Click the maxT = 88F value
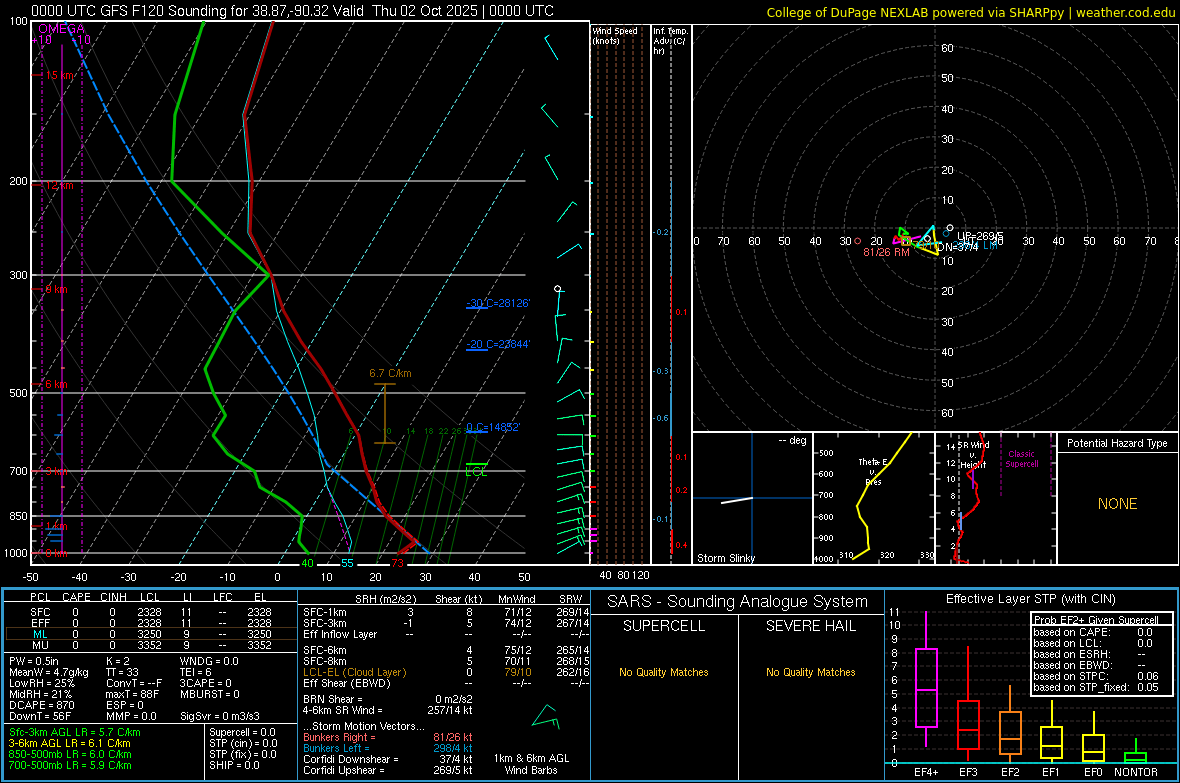This screenshot has height=783, width=1180. point(132,694)
